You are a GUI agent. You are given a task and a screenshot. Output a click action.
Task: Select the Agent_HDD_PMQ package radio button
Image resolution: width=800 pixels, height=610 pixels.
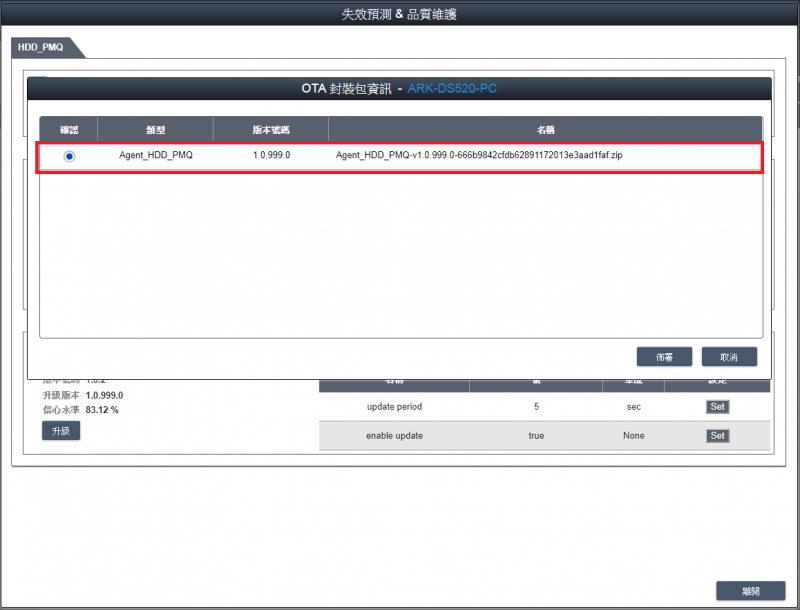[69, 157]
